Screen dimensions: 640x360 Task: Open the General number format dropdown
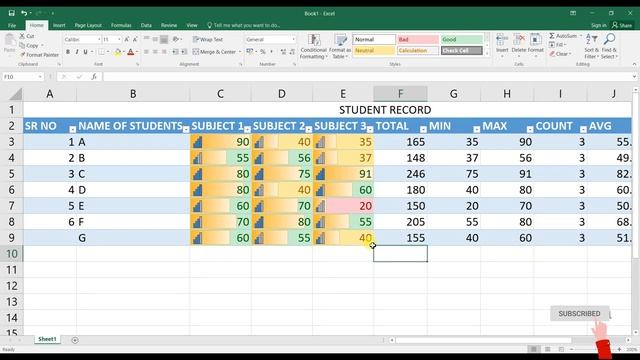click(293, 39)
